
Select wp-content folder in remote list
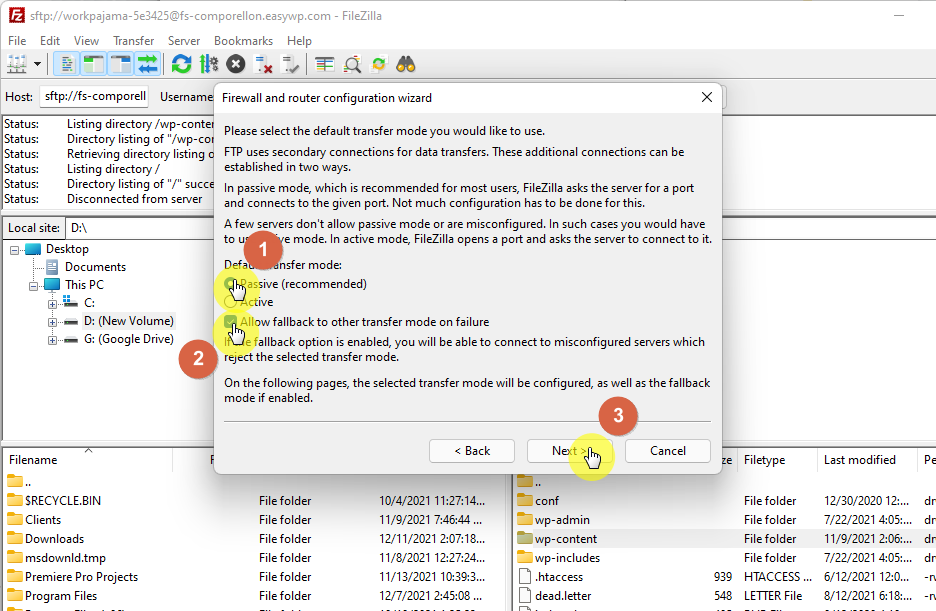tap(565, 539)
